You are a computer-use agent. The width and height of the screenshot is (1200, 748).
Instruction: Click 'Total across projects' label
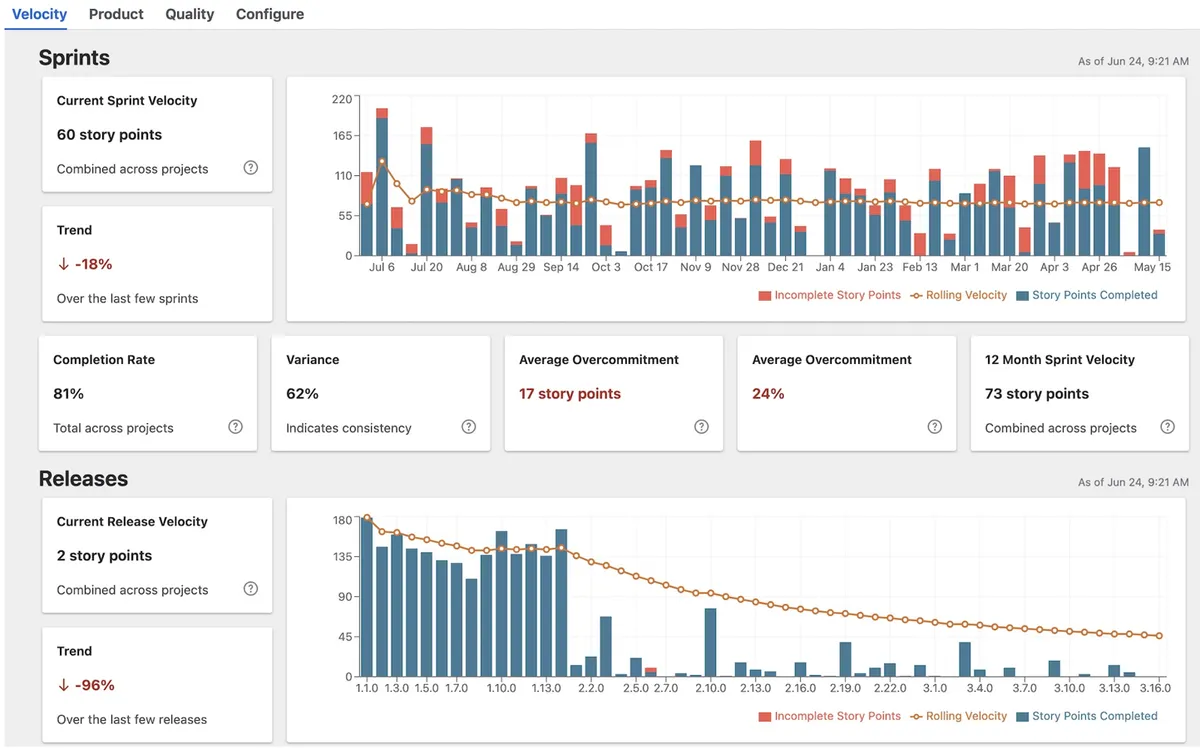coord(113,428)
